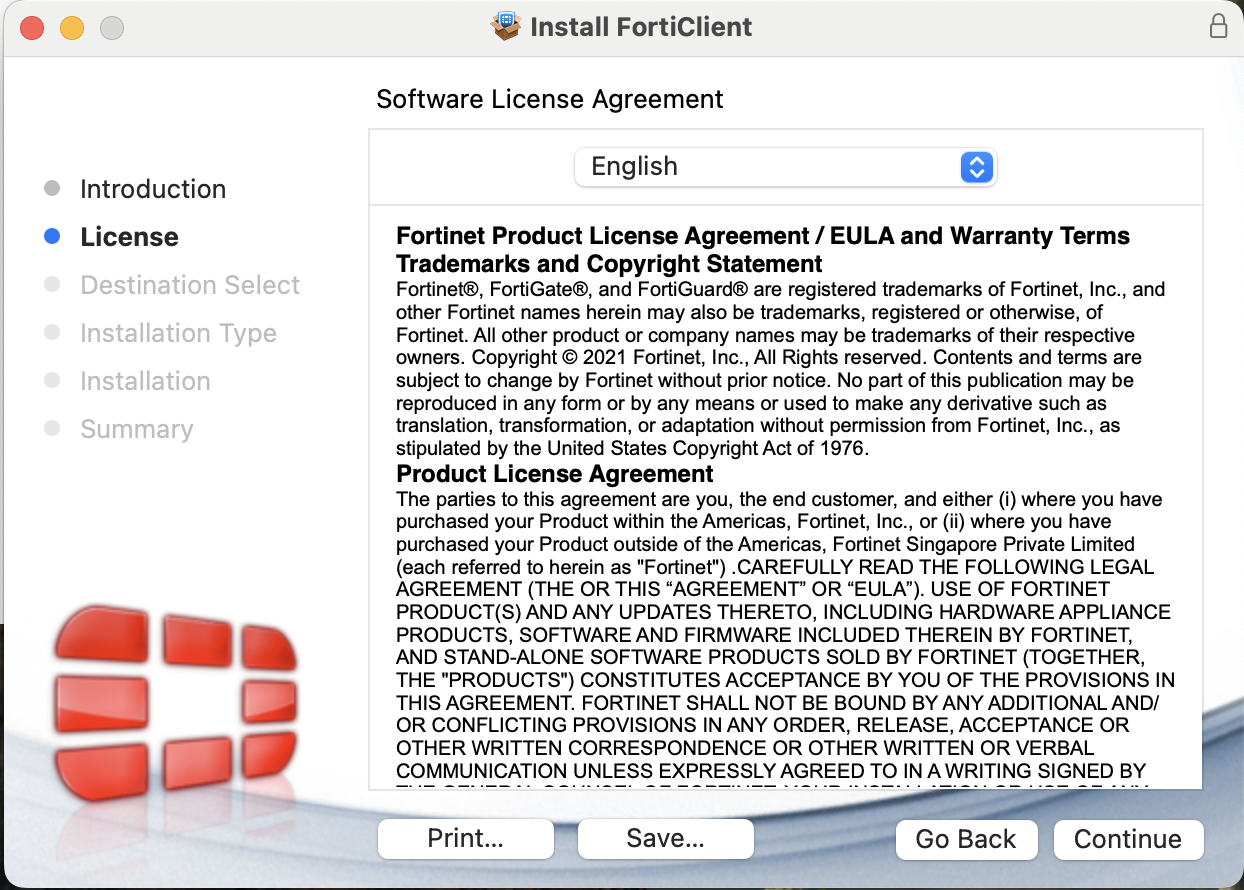Click the "Install FortiClient" window title
This screenshot has width=1244, height=890.
641,26
